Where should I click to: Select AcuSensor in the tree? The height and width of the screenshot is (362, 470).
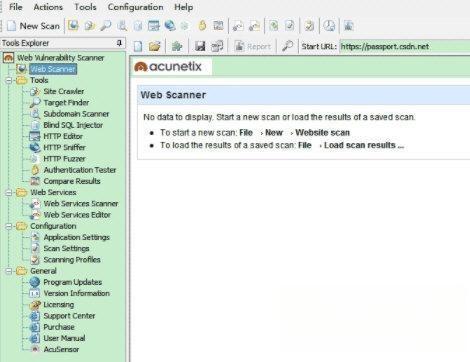(61, 350)
